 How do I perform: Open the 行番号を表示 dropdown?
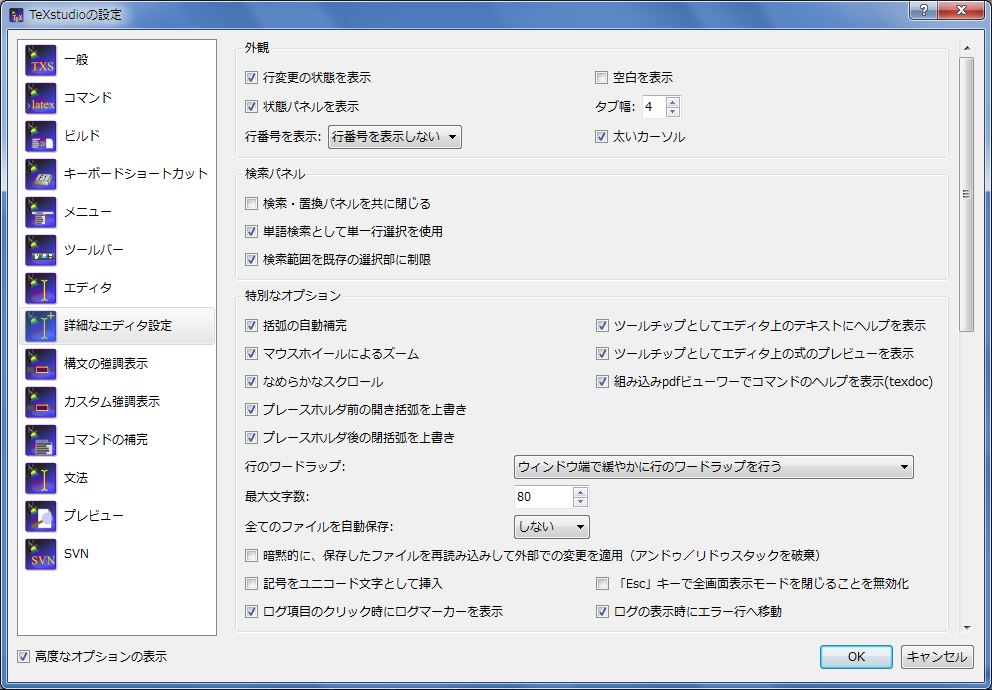[395, 136]
